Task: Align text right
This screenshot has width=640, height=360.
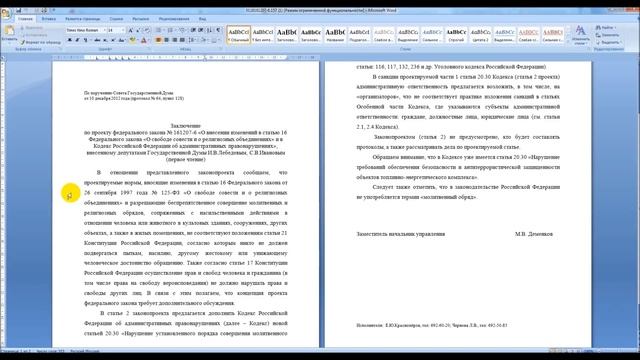Action: [174, 40]
